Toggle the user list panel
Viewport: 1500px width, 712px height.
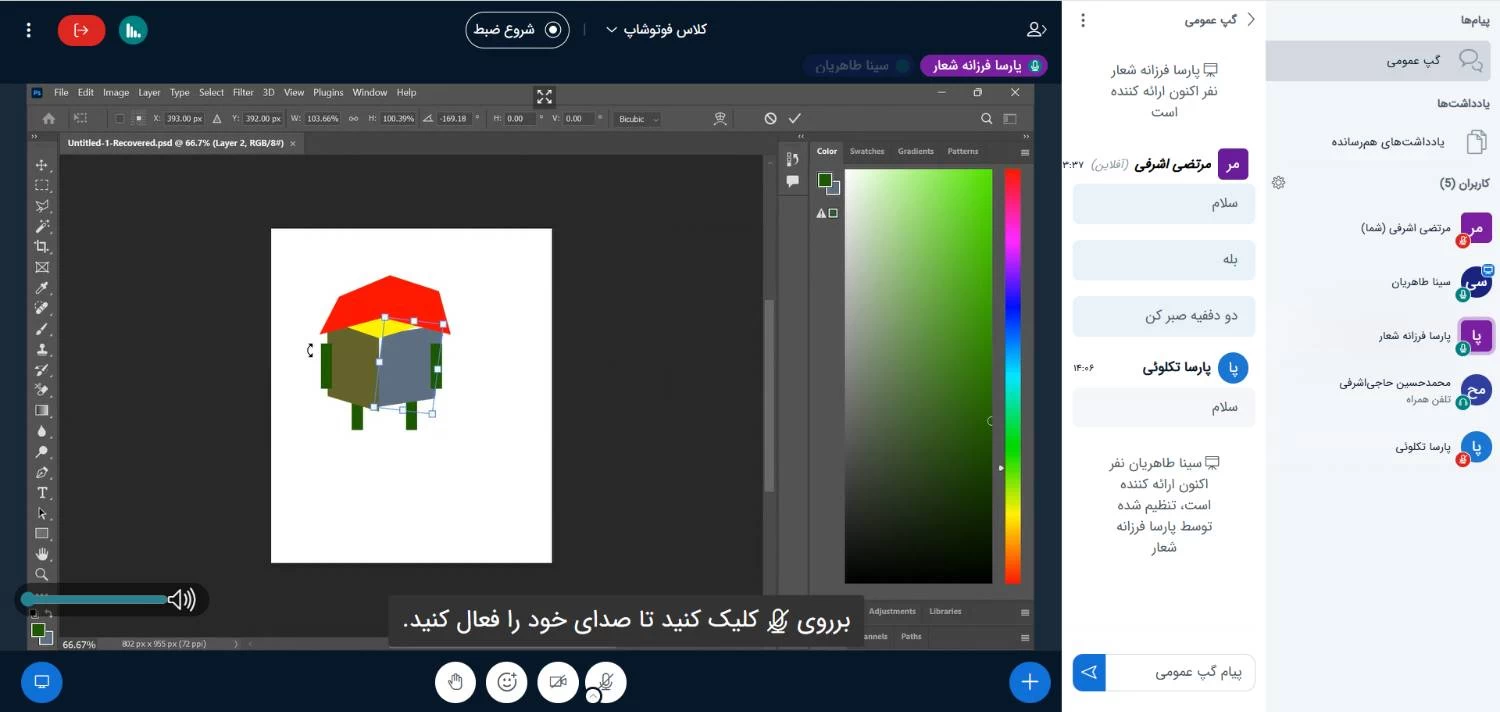pyautogui.click(x=1037, y=30)
